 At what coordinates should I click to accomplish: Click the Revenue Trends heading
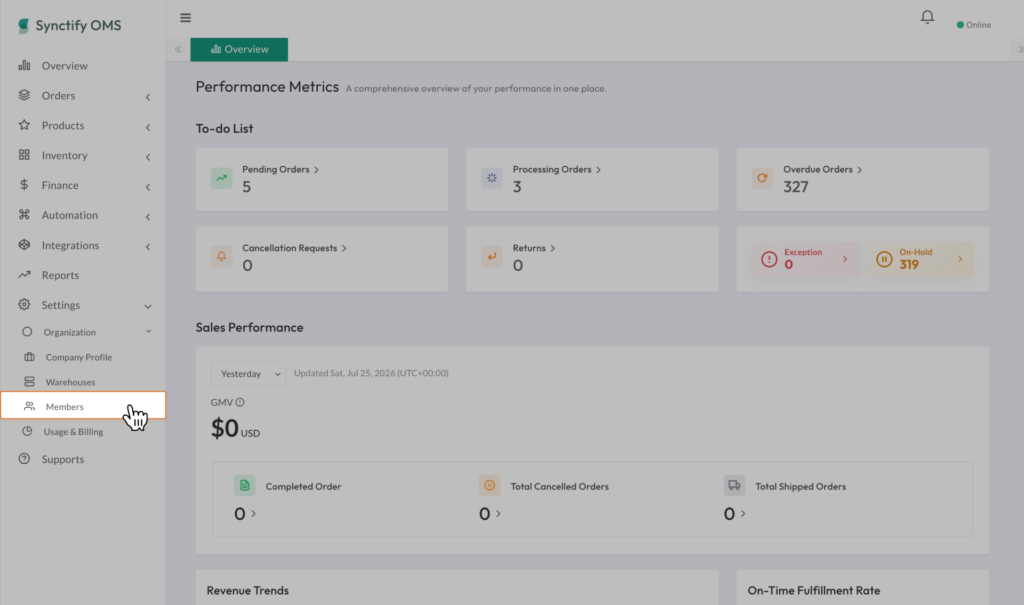coord(248,590)
